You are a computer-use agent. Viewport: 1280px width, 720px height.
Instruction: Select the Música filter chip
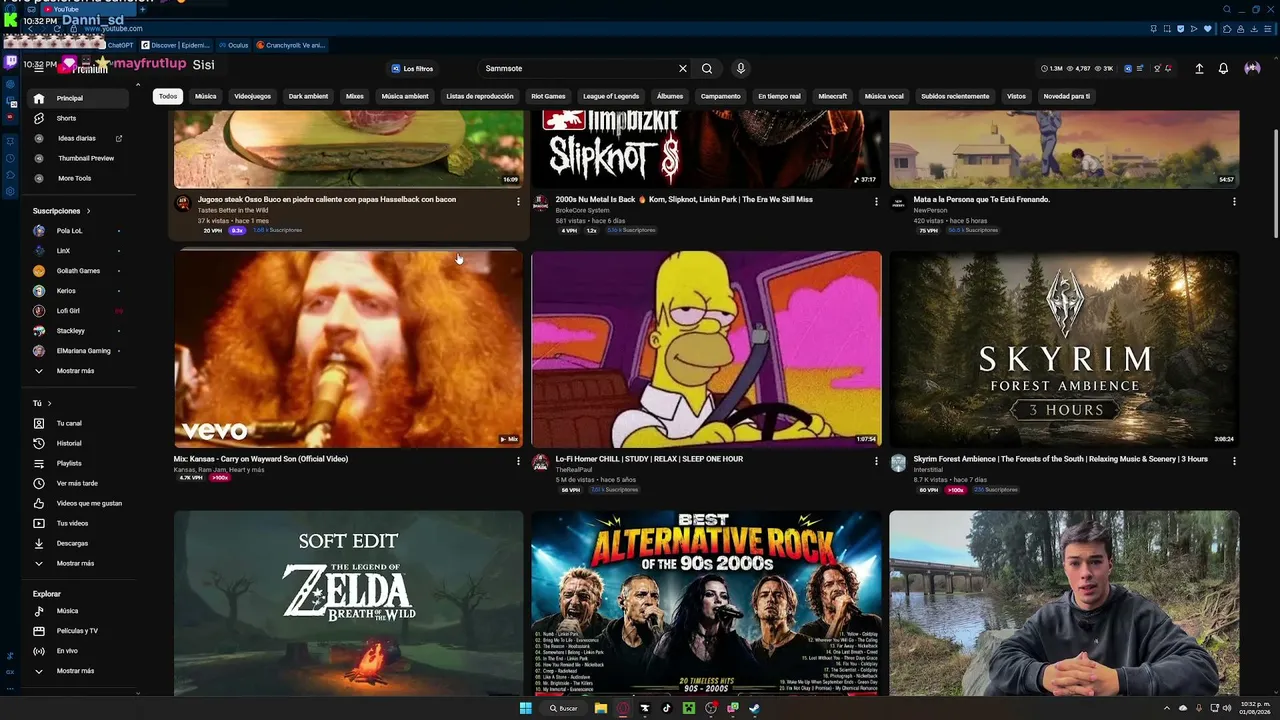205,96
